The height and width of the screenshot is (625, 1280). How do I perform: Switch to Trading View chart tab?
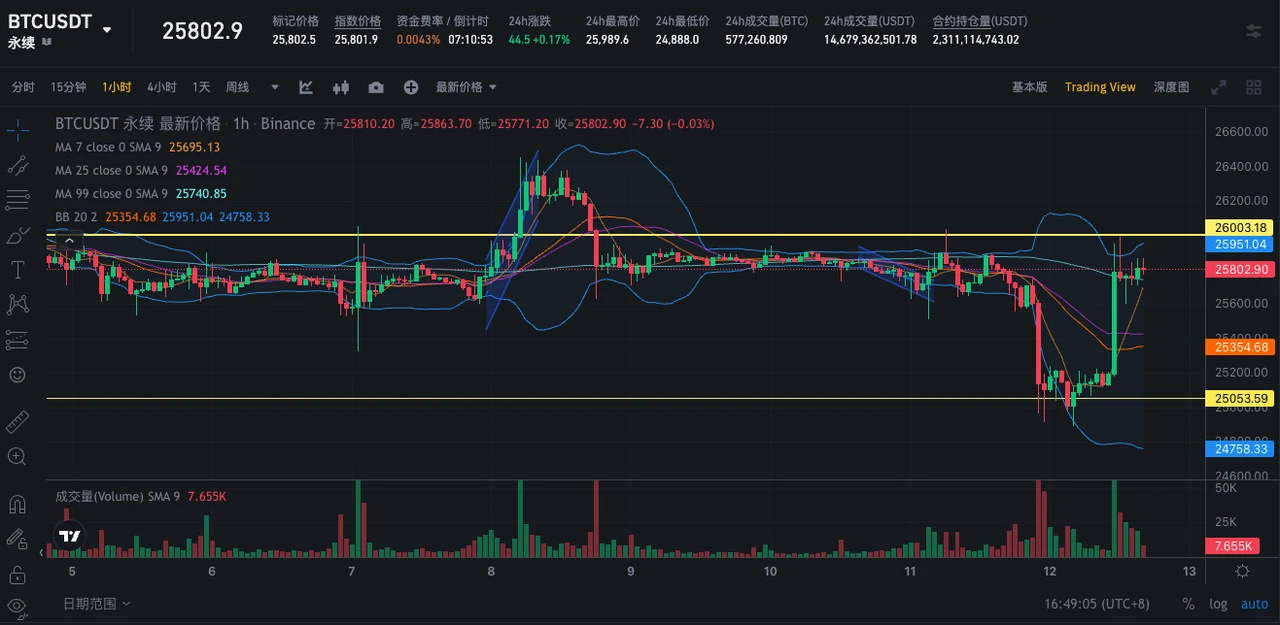coord(1100,88)
